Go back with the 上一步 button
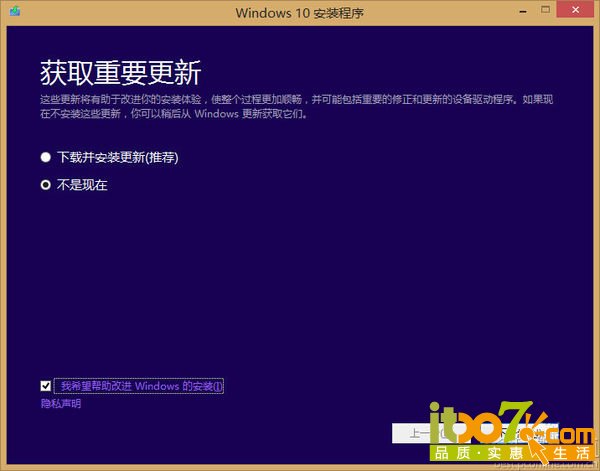600x471 pixels. tap(429, 433)
